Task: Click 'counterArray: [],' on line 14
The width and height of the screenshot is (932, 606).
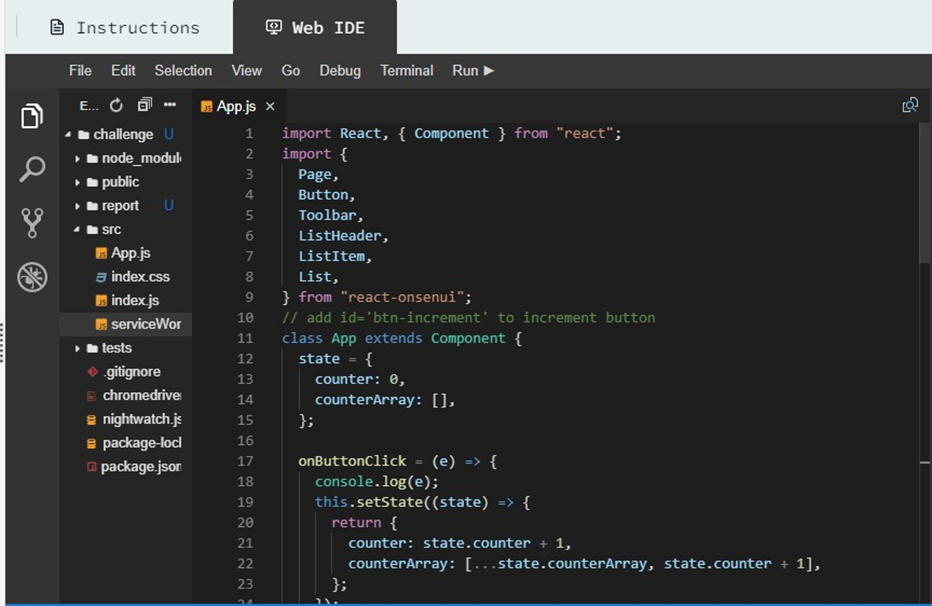Action: pyautogui.click(x=385, y=400)
